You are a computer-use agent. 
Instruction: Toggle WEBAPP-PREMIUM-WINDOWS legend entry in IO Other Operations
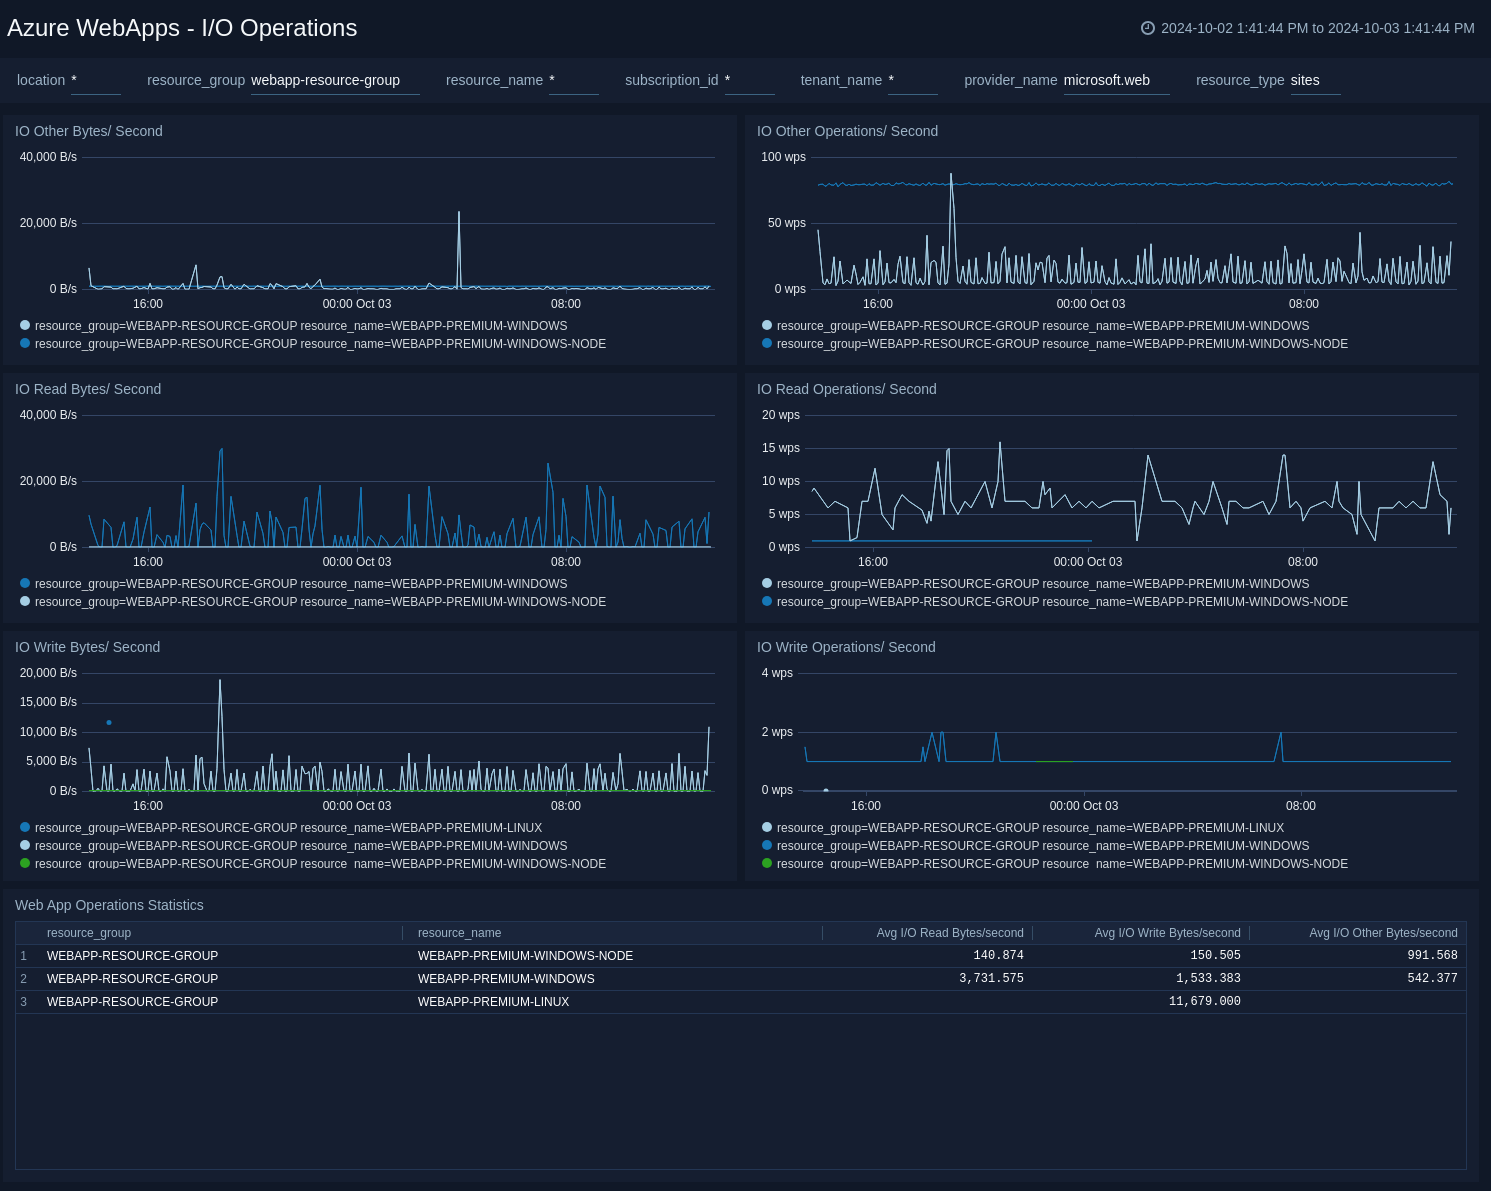[1036, 326]
